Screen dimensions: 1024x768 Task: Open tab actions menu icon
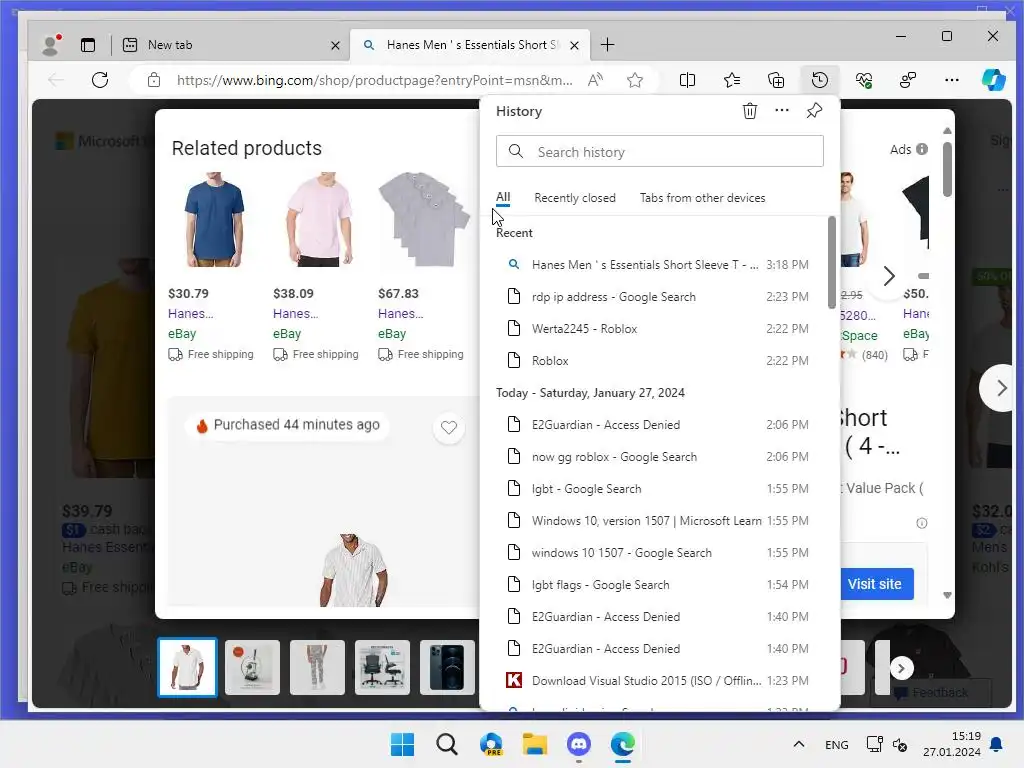88,45
